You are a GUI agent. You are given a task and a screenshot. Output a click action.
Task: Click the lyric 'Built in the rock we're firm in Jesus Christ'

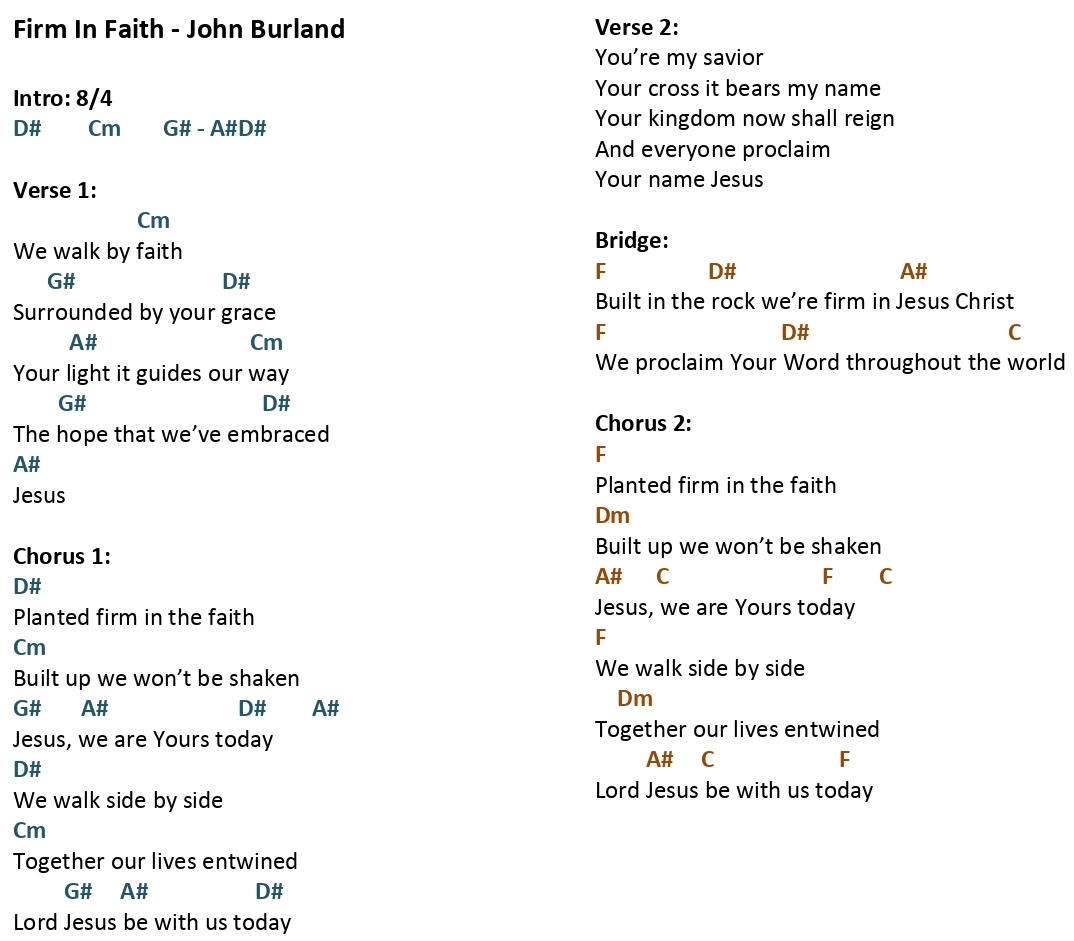(805, 301)
